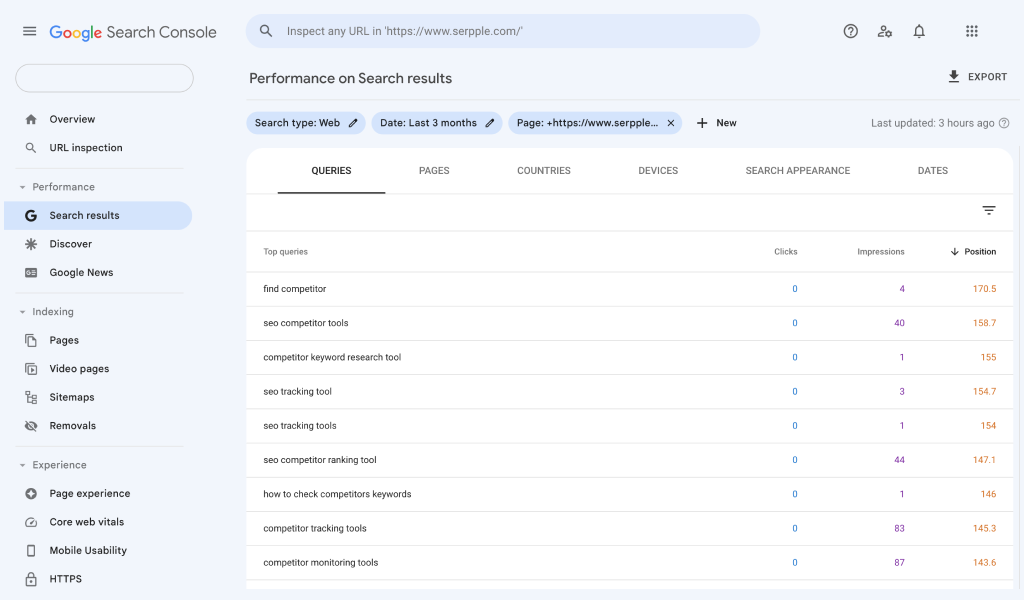Sort by the Impressions column header
This screenshot has height=600, width=1024.
(880, 251)
